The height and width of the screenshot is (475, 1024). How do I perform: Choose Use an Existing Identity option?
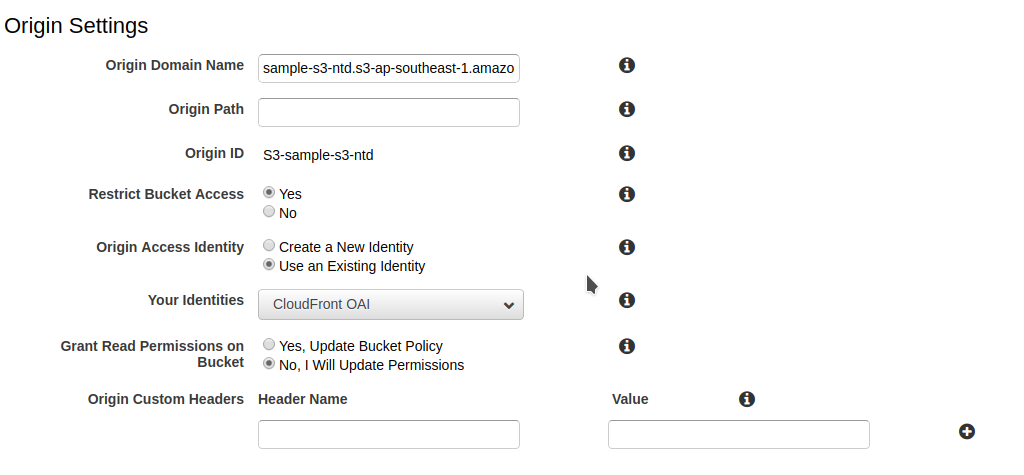click(x=269, y=265)
